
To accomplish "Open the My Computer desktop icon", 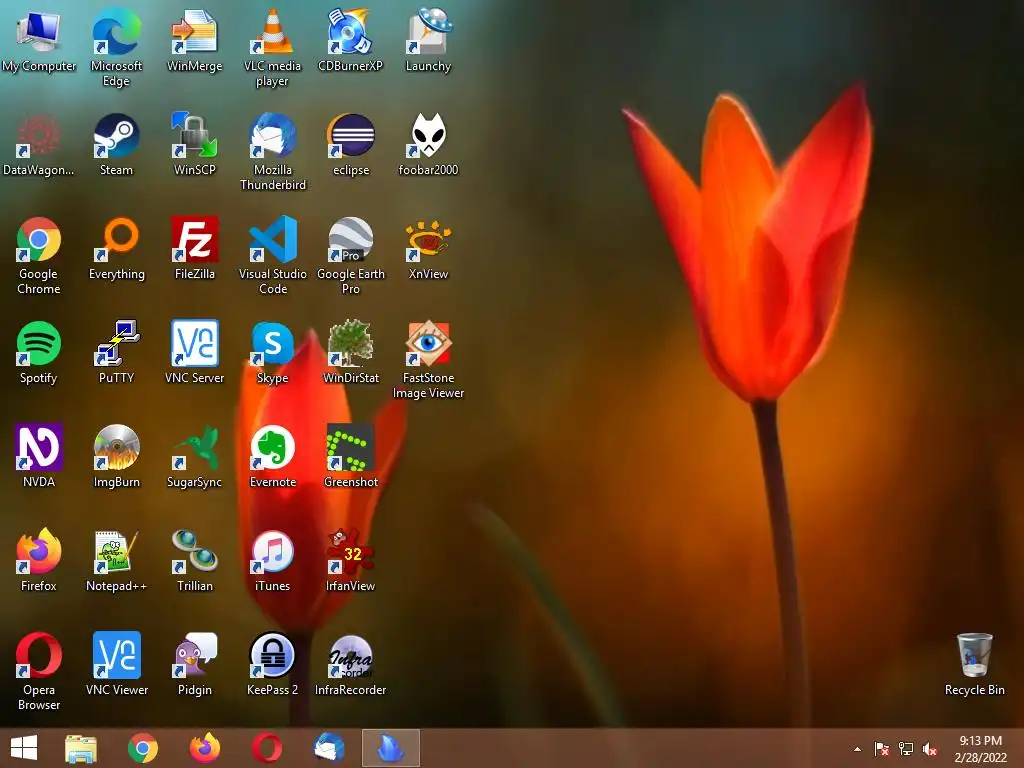I will coord(39,40).
